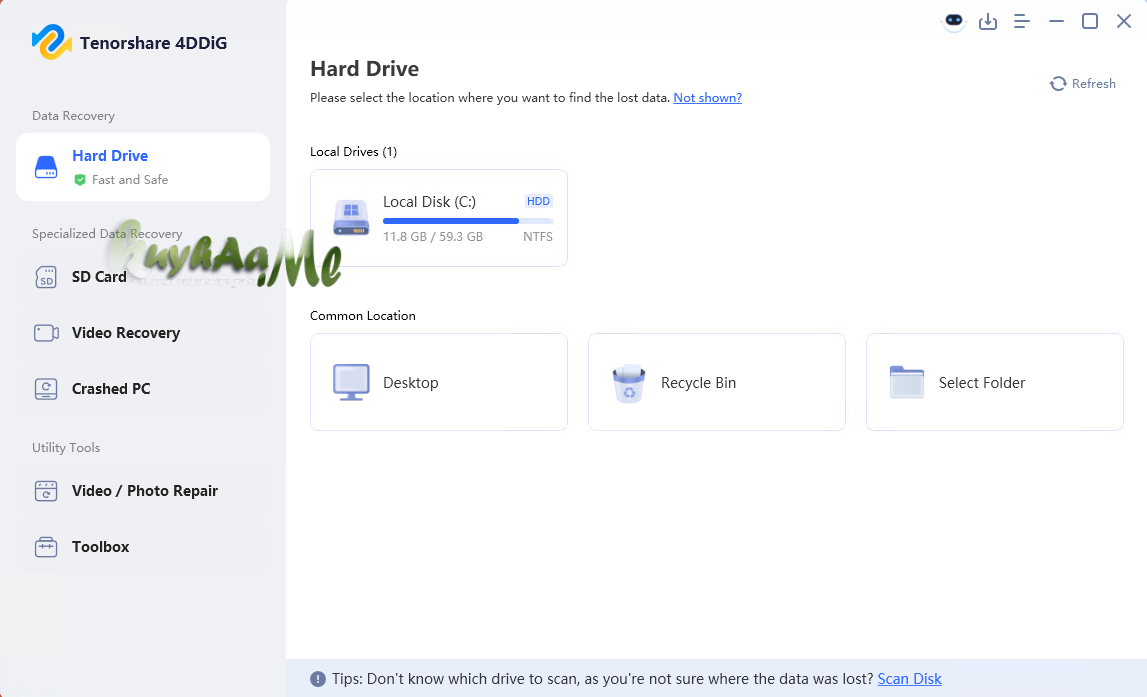Click the 'Local Drives (1)' heading
Viewport: 1147px width, 697px height.
pyautogui.click(x=353, y=152)
